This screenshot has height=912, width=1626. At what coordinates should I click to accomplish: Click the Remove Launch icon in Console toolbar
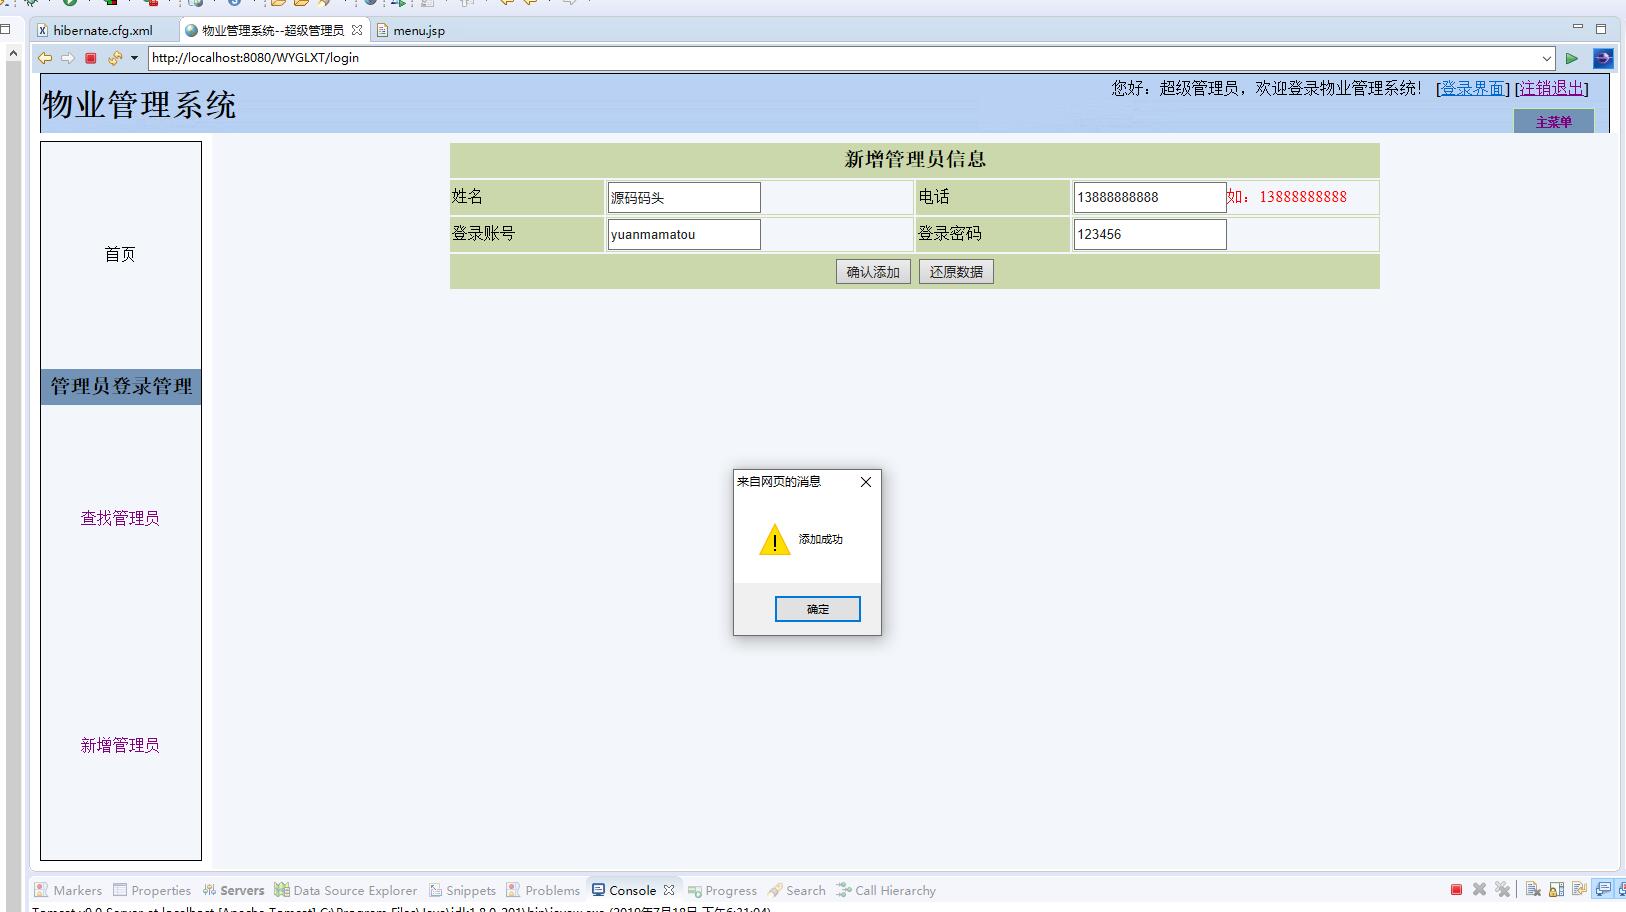1479,888
